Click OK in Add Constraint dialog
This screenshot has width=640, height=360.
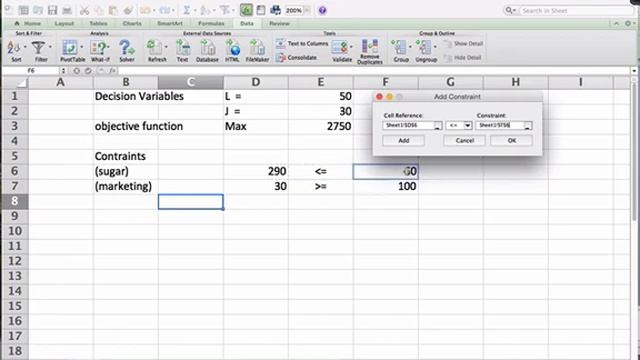point(511,140)
